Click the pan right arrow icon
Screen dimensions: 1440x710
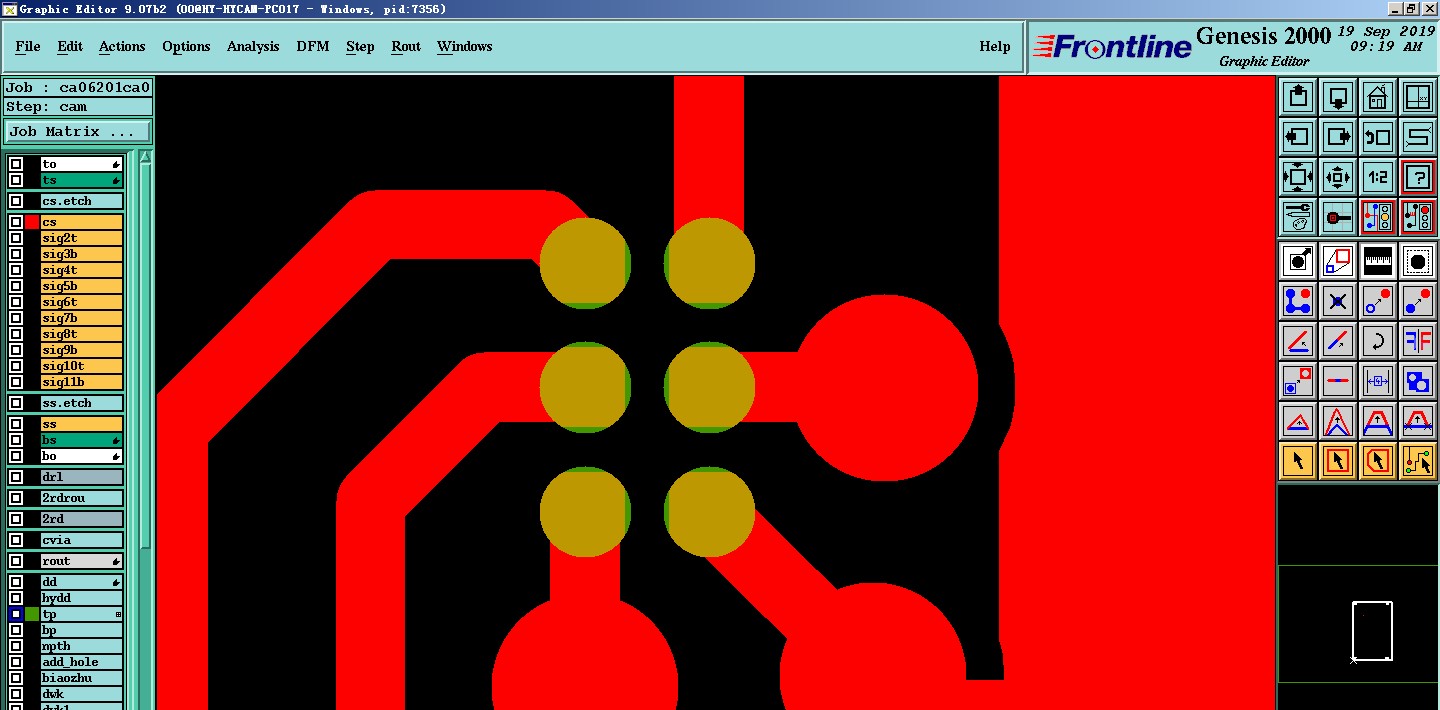(x=1338, y=137)
